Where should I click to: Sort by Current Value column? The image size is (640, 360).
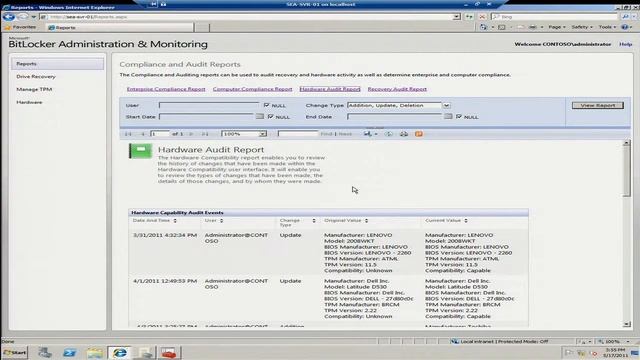pos(466,221)
